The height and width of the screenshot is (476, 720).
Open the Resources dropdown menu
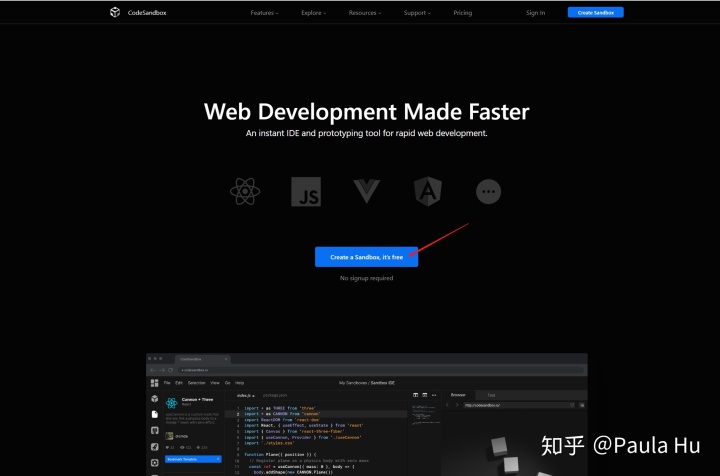(365, 13)
